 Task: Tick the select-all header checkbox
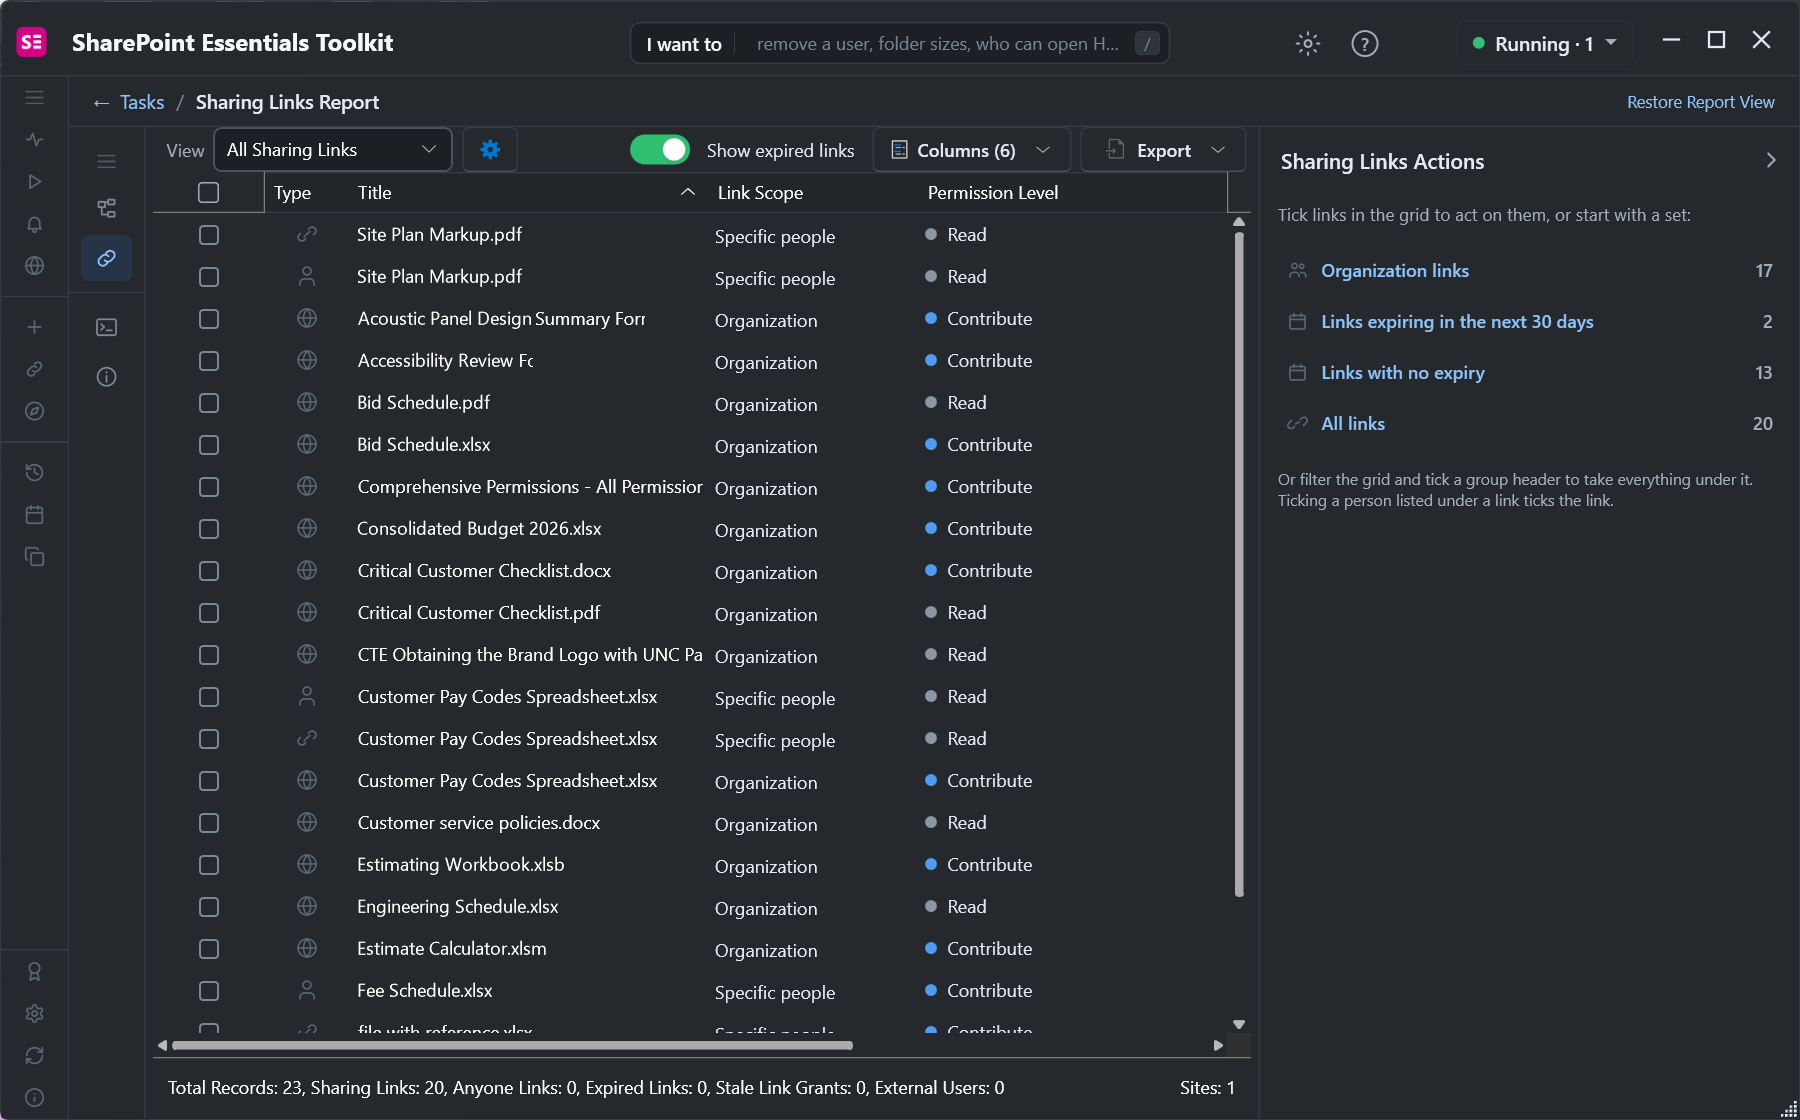pyautogui.click(x=208, y=193)
